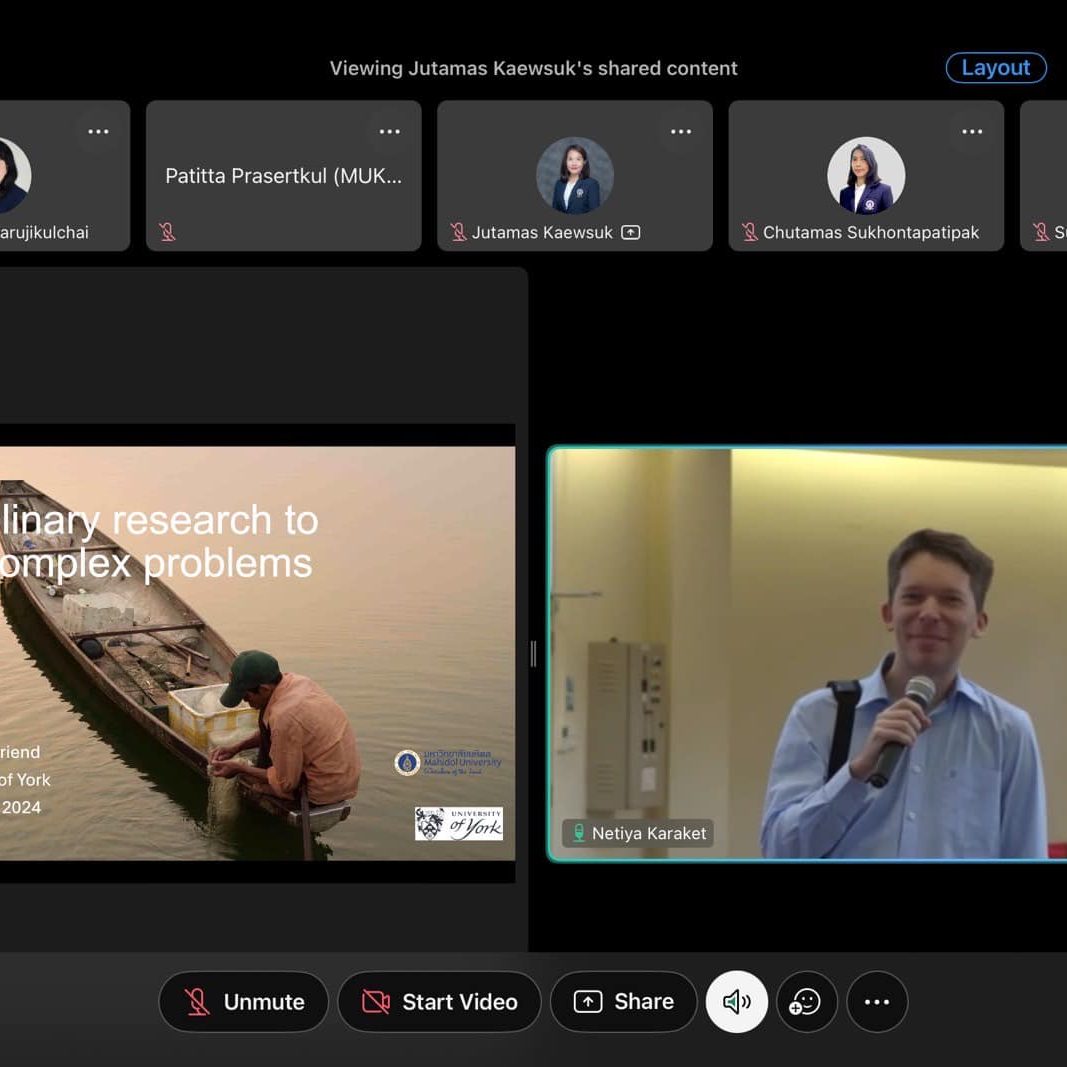Open the emoji reactions menu
1067x1067 pixels.
click(x=805, y=1001)
